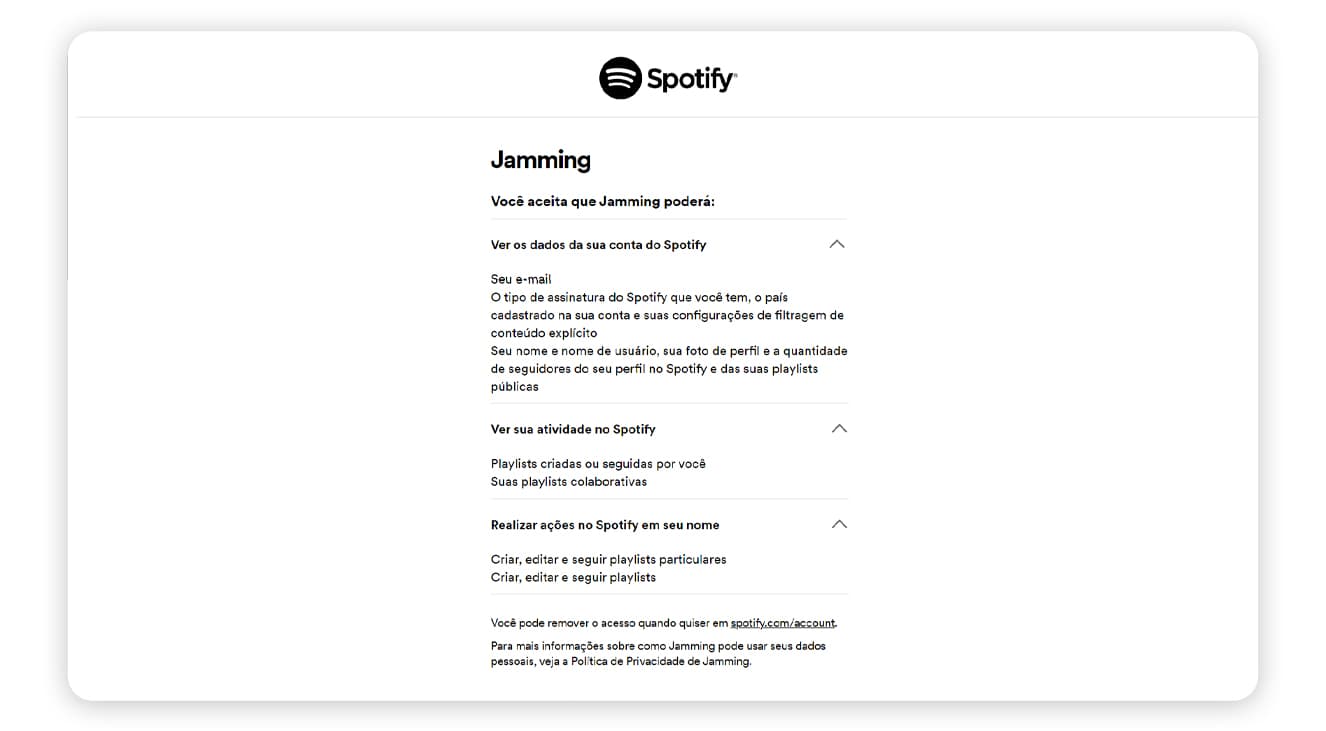Click the Jamming app title heading

tap(541, 160)
